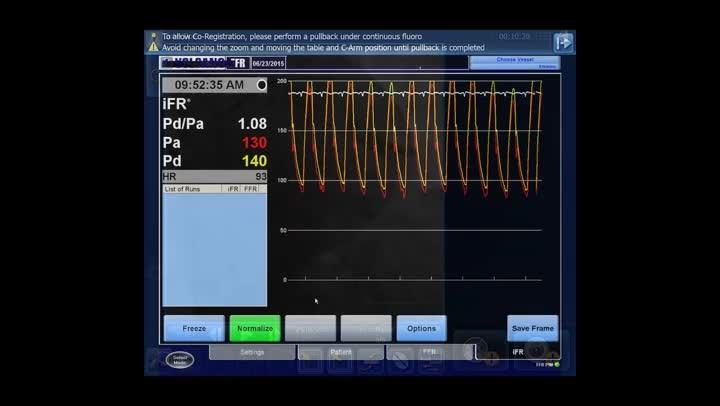This screenshot has height=406, width=720.
Task: Click the 50 axis label on graph
Action: click(283, 230)
